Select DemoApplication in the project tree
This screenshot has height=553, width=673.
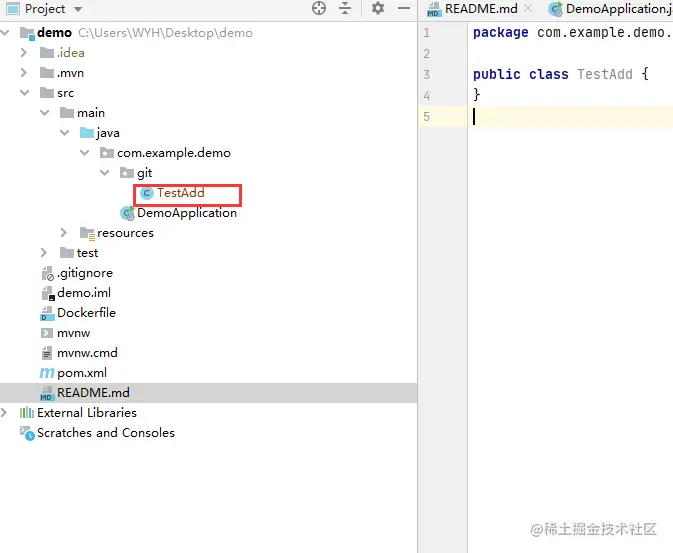(x=187, y=213)
